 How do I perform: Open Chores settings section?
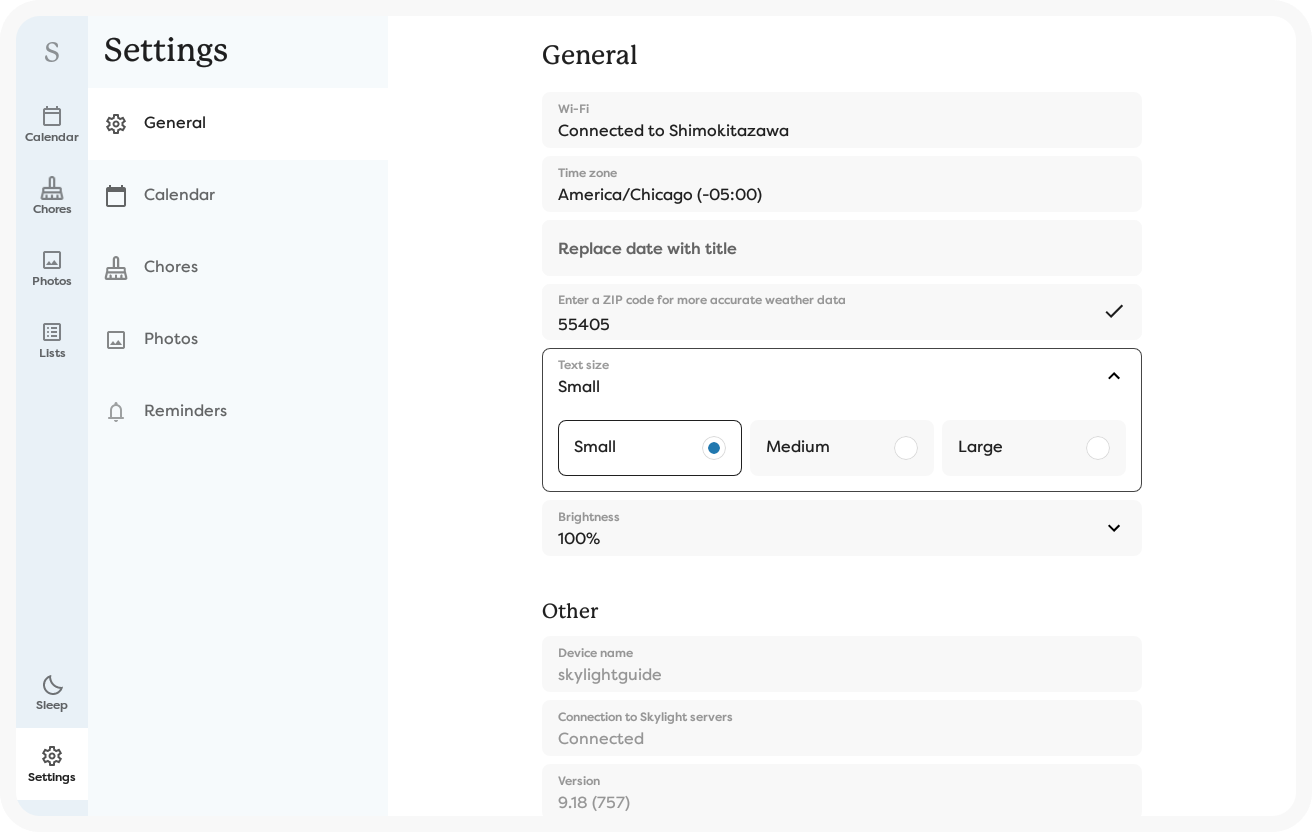(x=171, y=267)
